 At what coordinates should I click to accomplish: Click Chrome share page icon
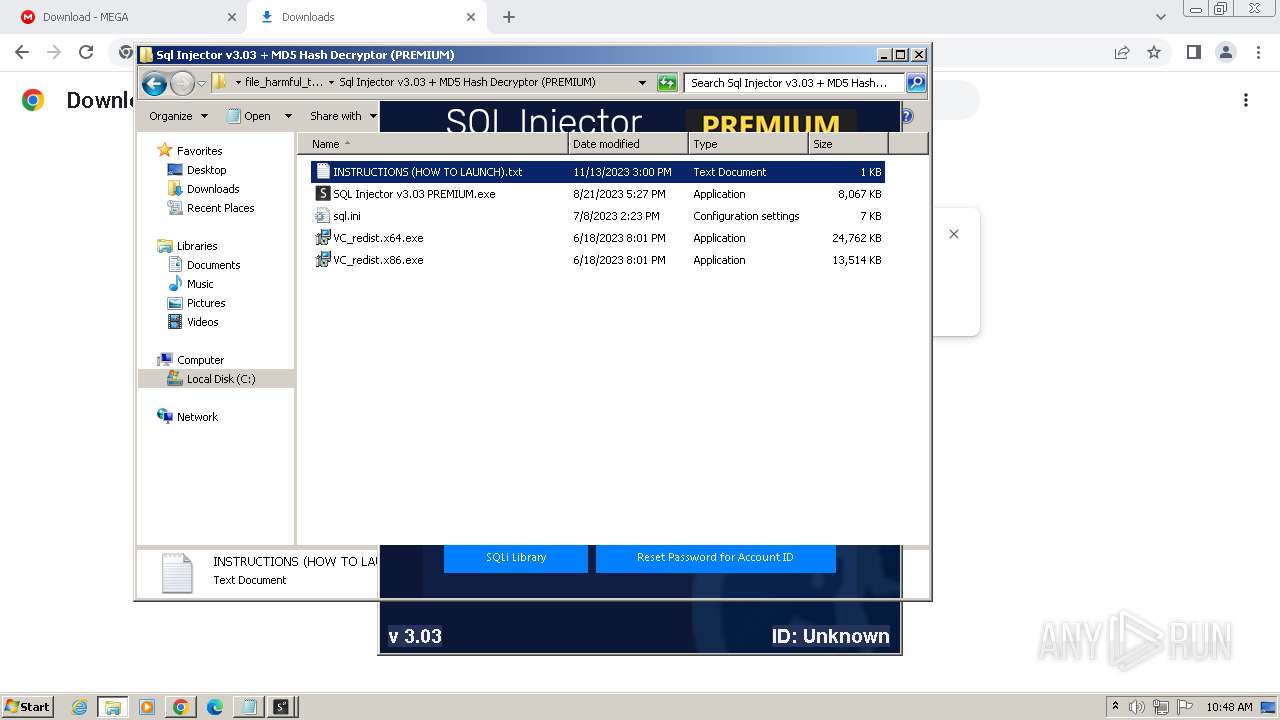coord(1122,52)
